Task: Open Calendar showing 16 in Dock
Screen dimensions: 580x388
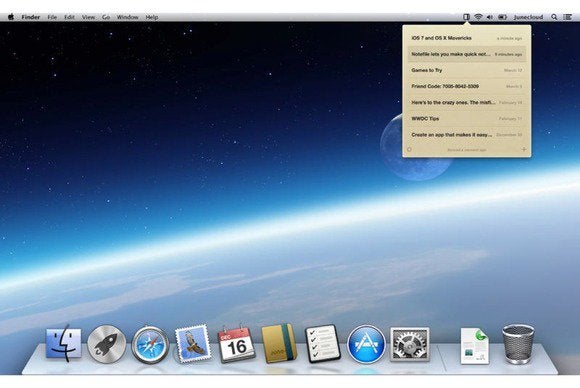Action: pos(237,344)
